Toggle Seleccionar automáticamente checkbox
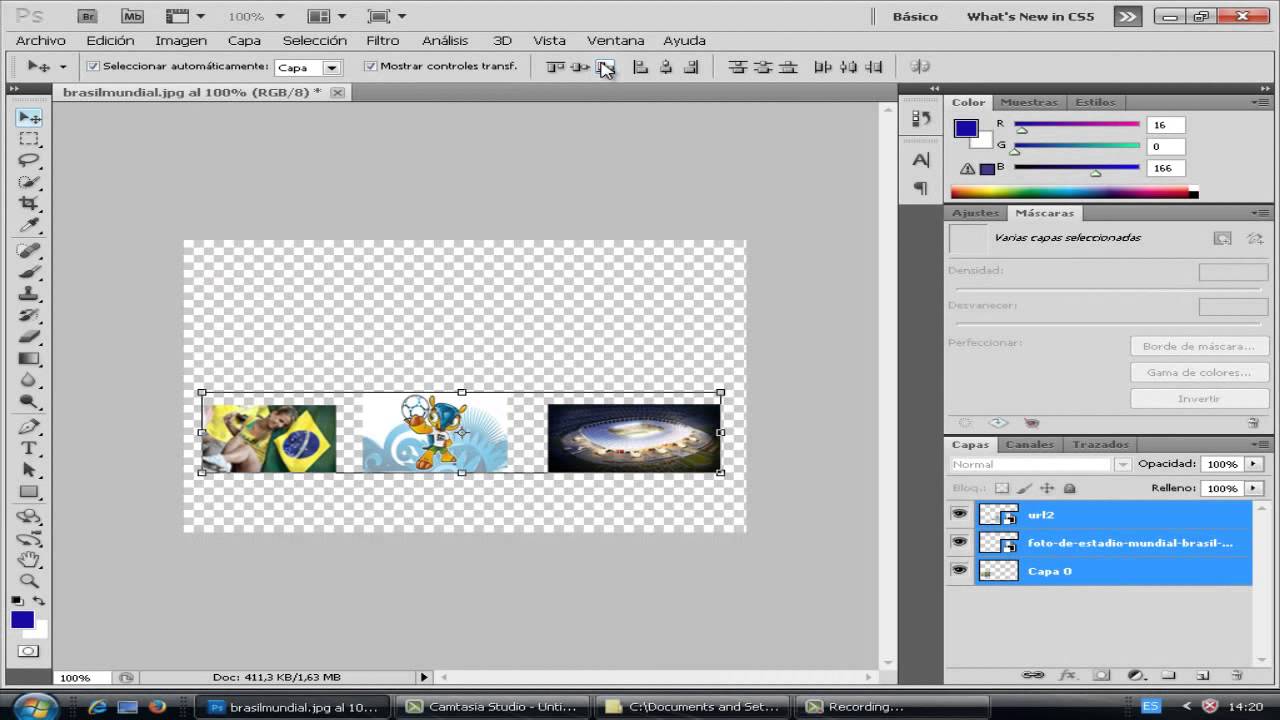1280x720 pixels. tap(93, 66)
